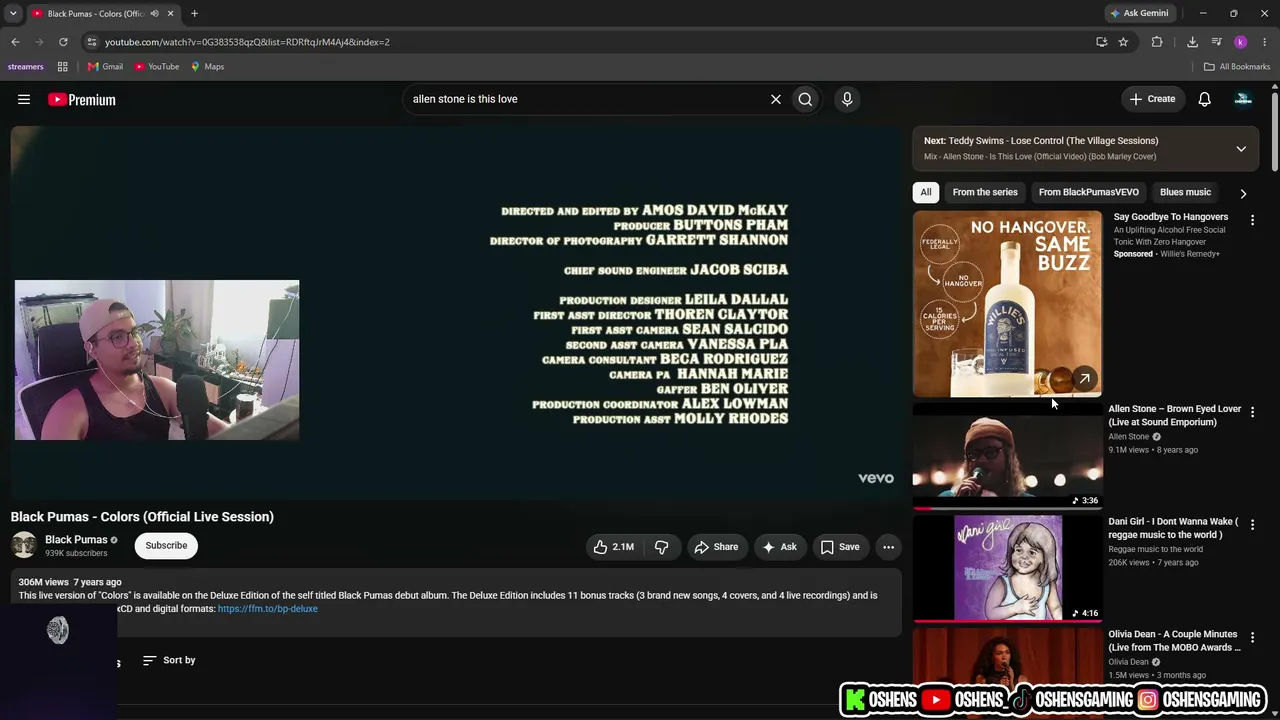1280x720 pixels.
Task: Click the Ask Gemini button
Action: coord(1139,14)
